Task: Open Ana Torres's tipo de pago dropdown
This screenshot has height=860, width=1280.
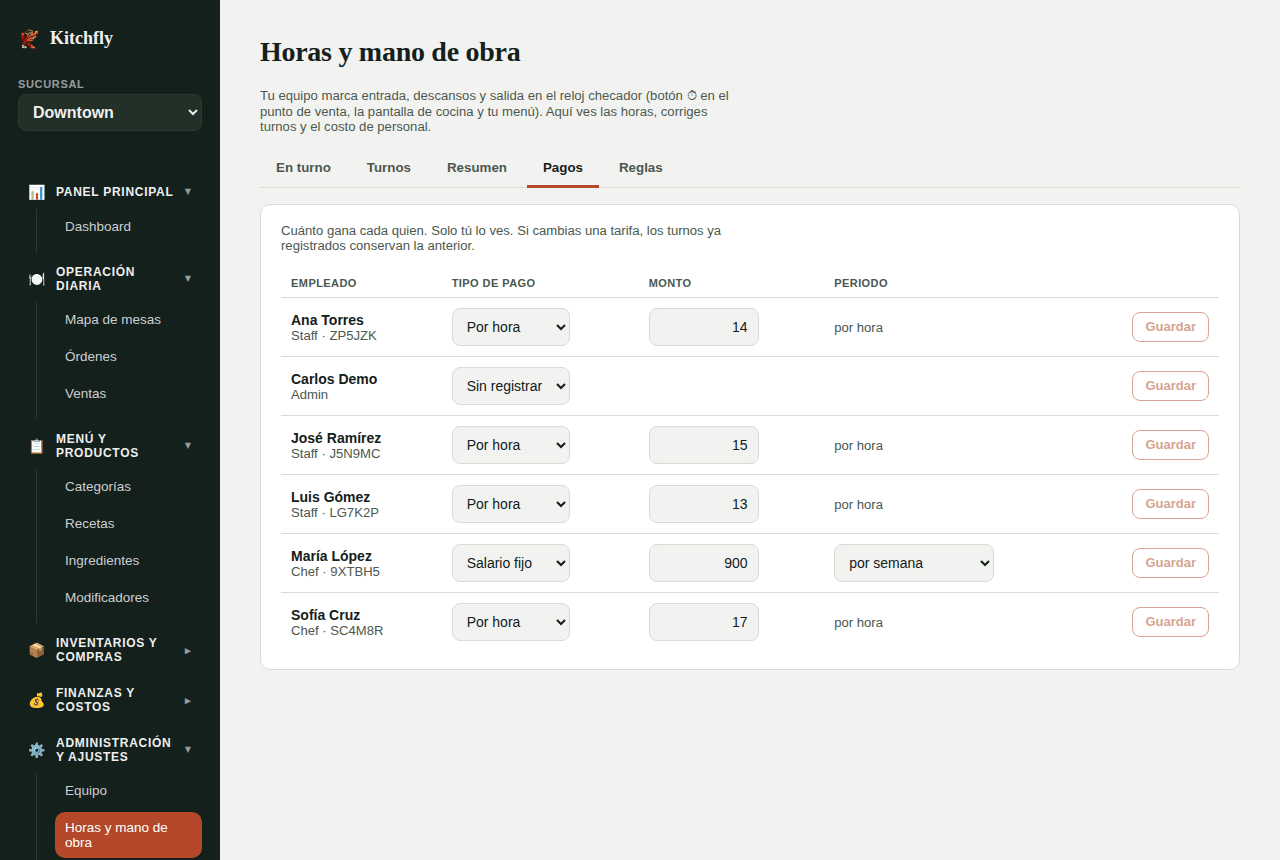Action: pyautogui.click(x=511, y=327)
